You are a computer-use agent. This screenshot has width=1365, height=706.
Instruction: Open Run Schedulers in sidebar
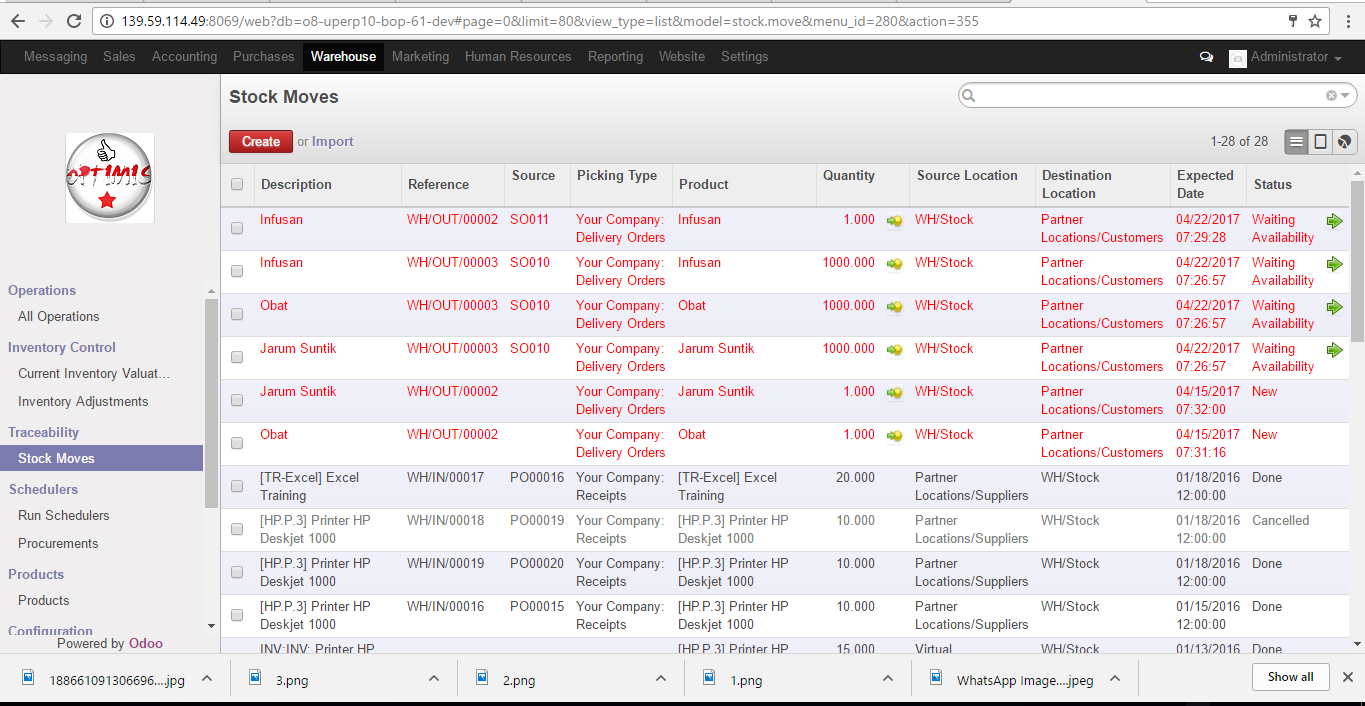pos(64,516)
